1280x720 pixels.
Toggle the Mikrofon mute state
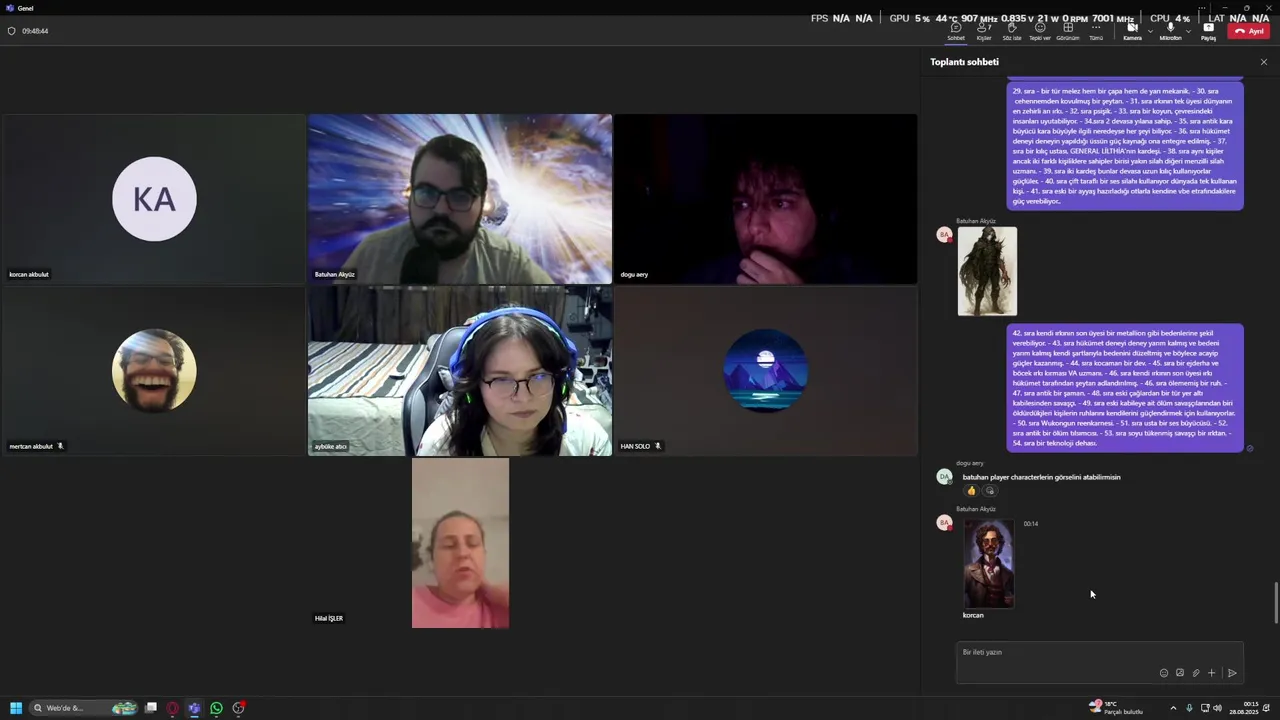coord(1170,31)
